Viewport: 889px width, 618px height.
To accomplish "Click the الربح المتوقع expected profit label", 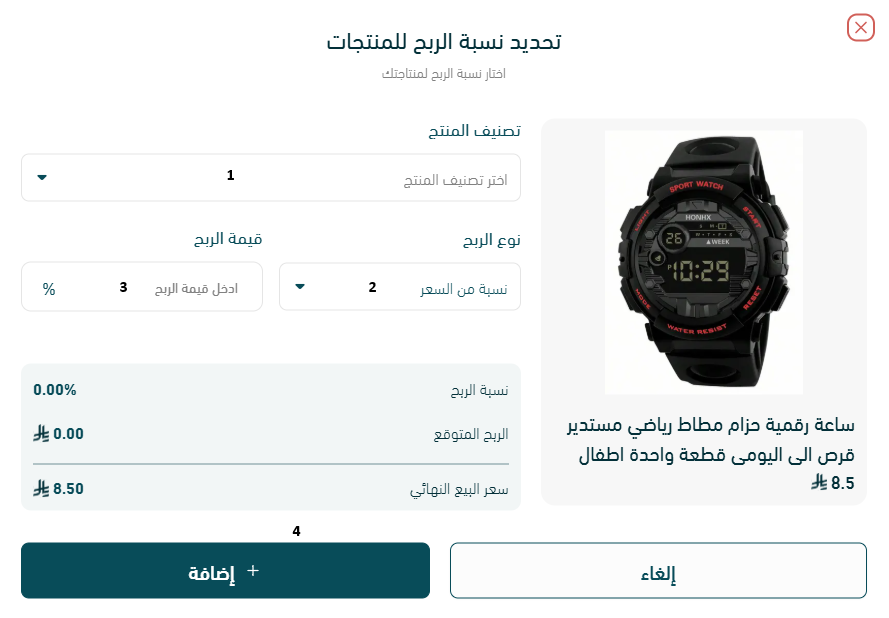I will [471, 434].
